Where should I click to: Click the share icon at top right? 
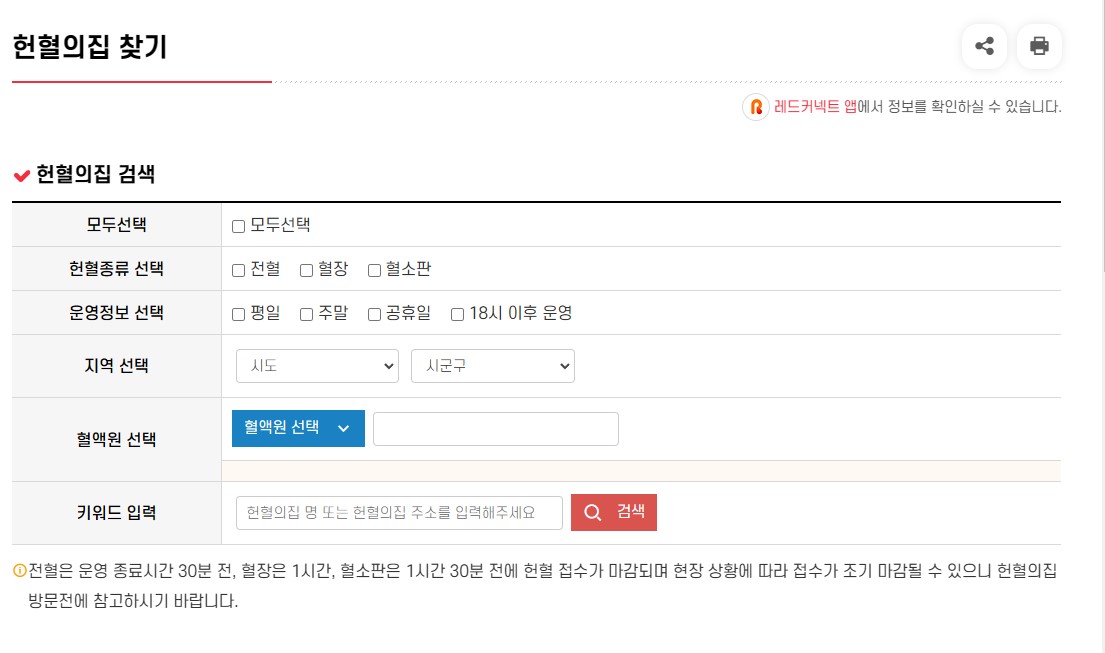[984, 46]
